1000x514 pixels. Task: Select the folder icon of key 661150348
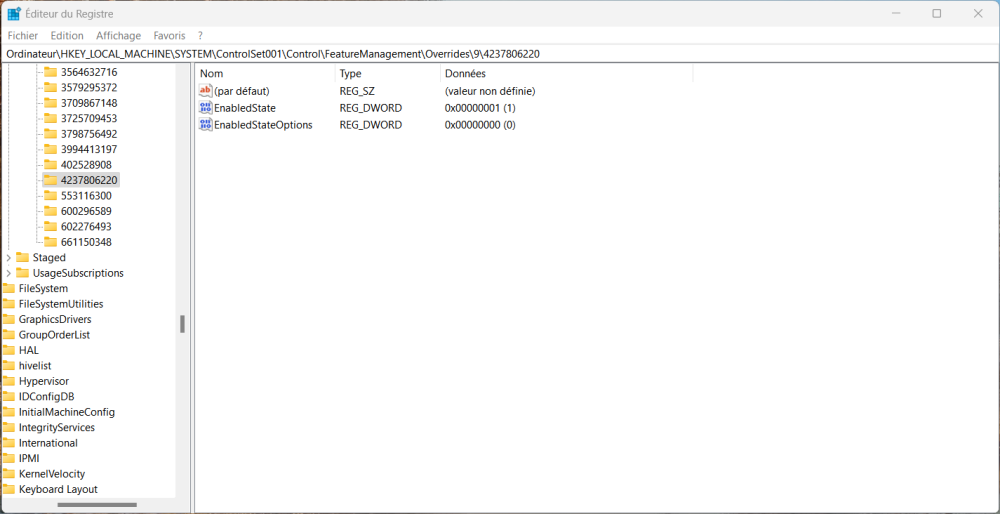[x=50, y=242]
